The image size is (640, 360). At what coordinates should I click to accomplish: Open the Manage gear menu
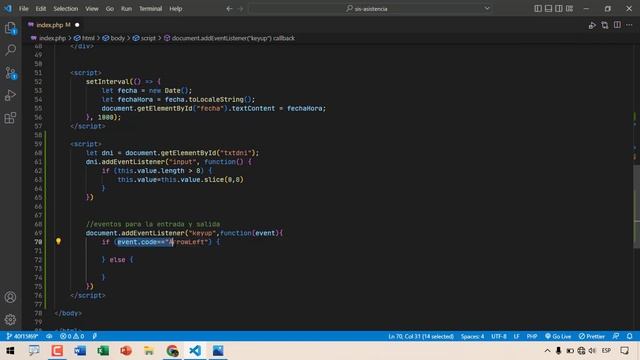point(11,319)
